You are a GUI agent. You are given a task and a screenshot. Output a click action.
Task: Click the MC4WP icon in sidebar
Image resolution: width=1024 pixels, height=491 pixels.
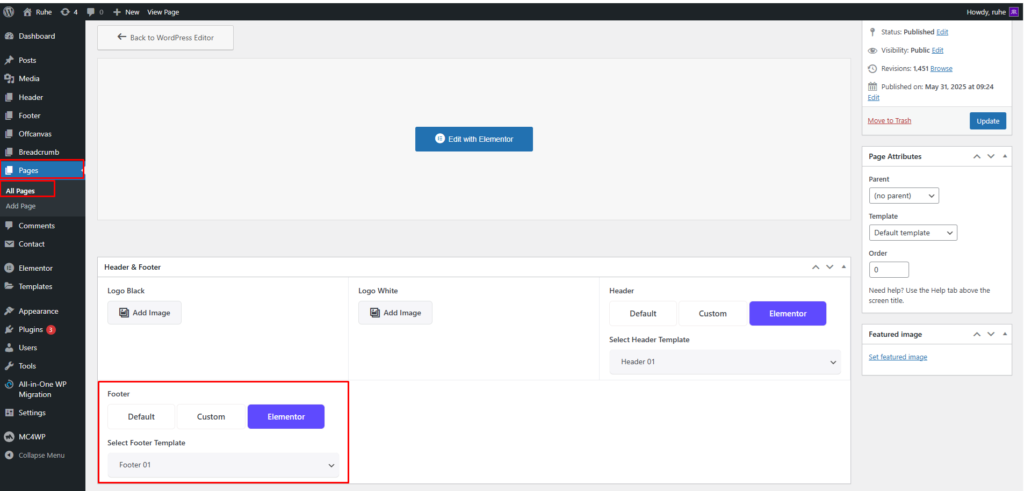pos(9,437)
